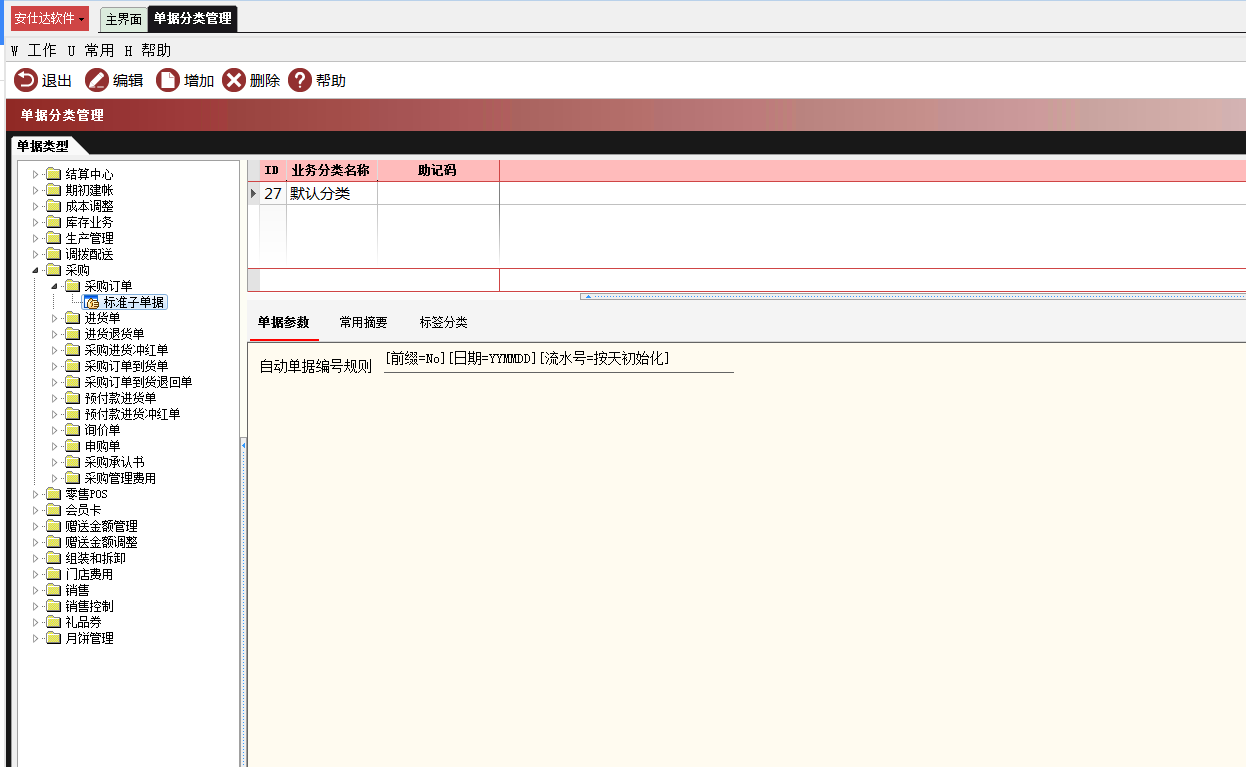Click the 增加 add document icon
The height and width of the screenshot is (767, 1246).
[168, 80]
